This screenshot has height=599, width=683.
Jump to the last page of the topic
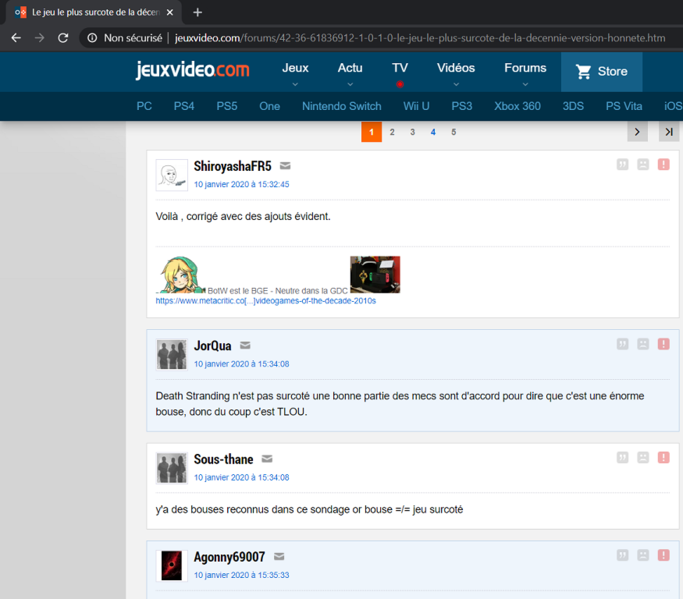point(668,132)
